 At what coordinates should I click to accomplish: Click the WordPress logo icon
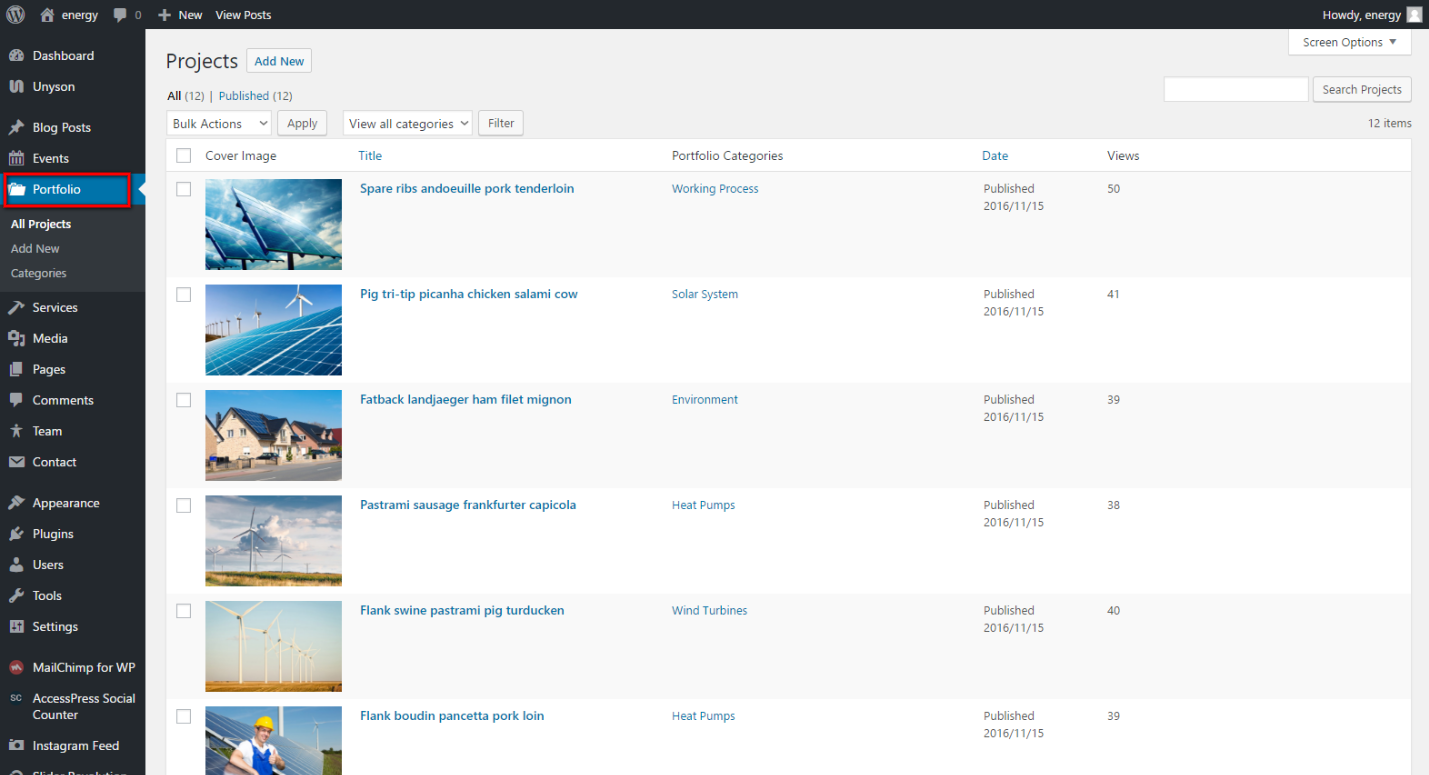coord(15,15)
